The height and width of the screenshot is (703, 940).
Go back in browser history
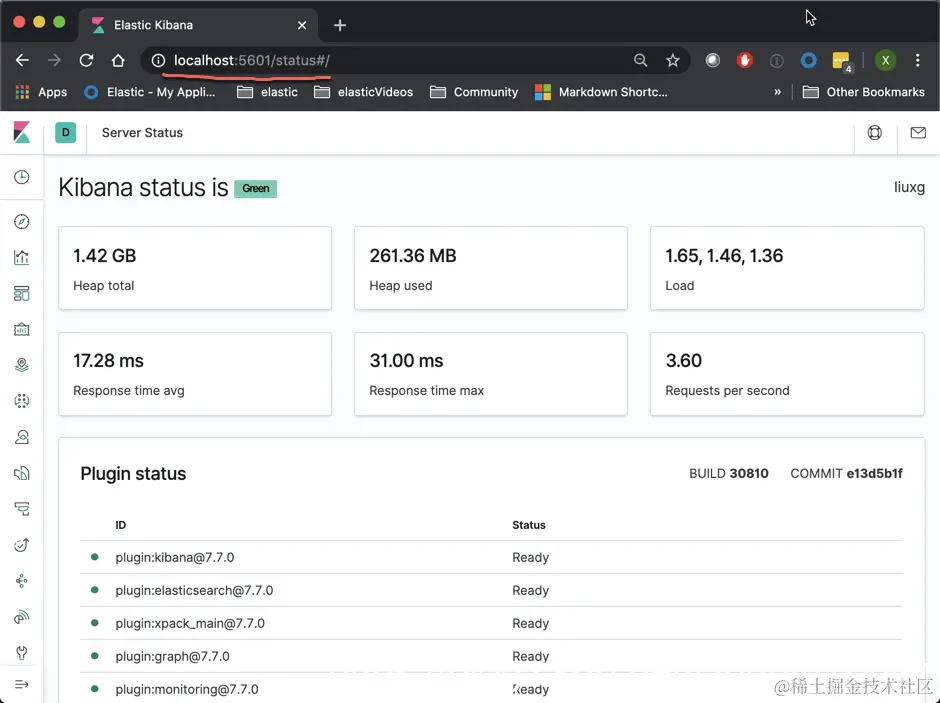point(22,60)
